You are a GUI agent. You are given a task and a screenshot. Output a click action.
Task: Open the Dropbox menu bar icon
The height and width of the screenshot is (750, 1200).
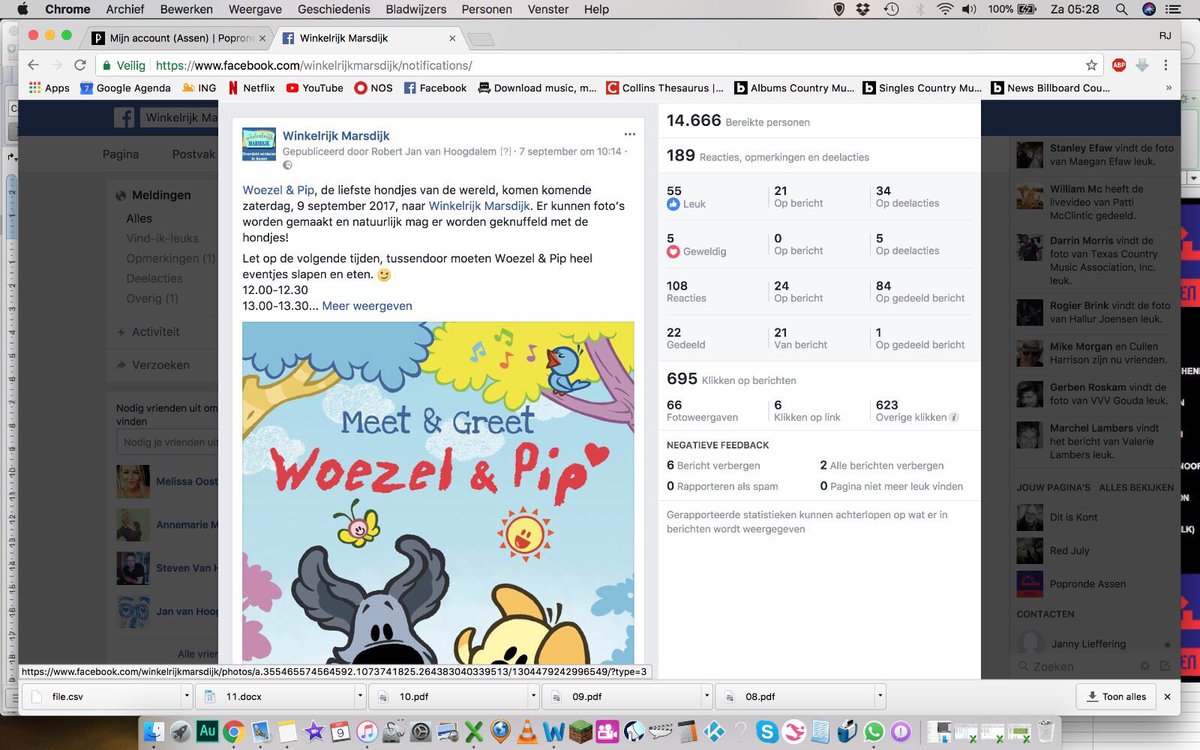pos(865,9)
